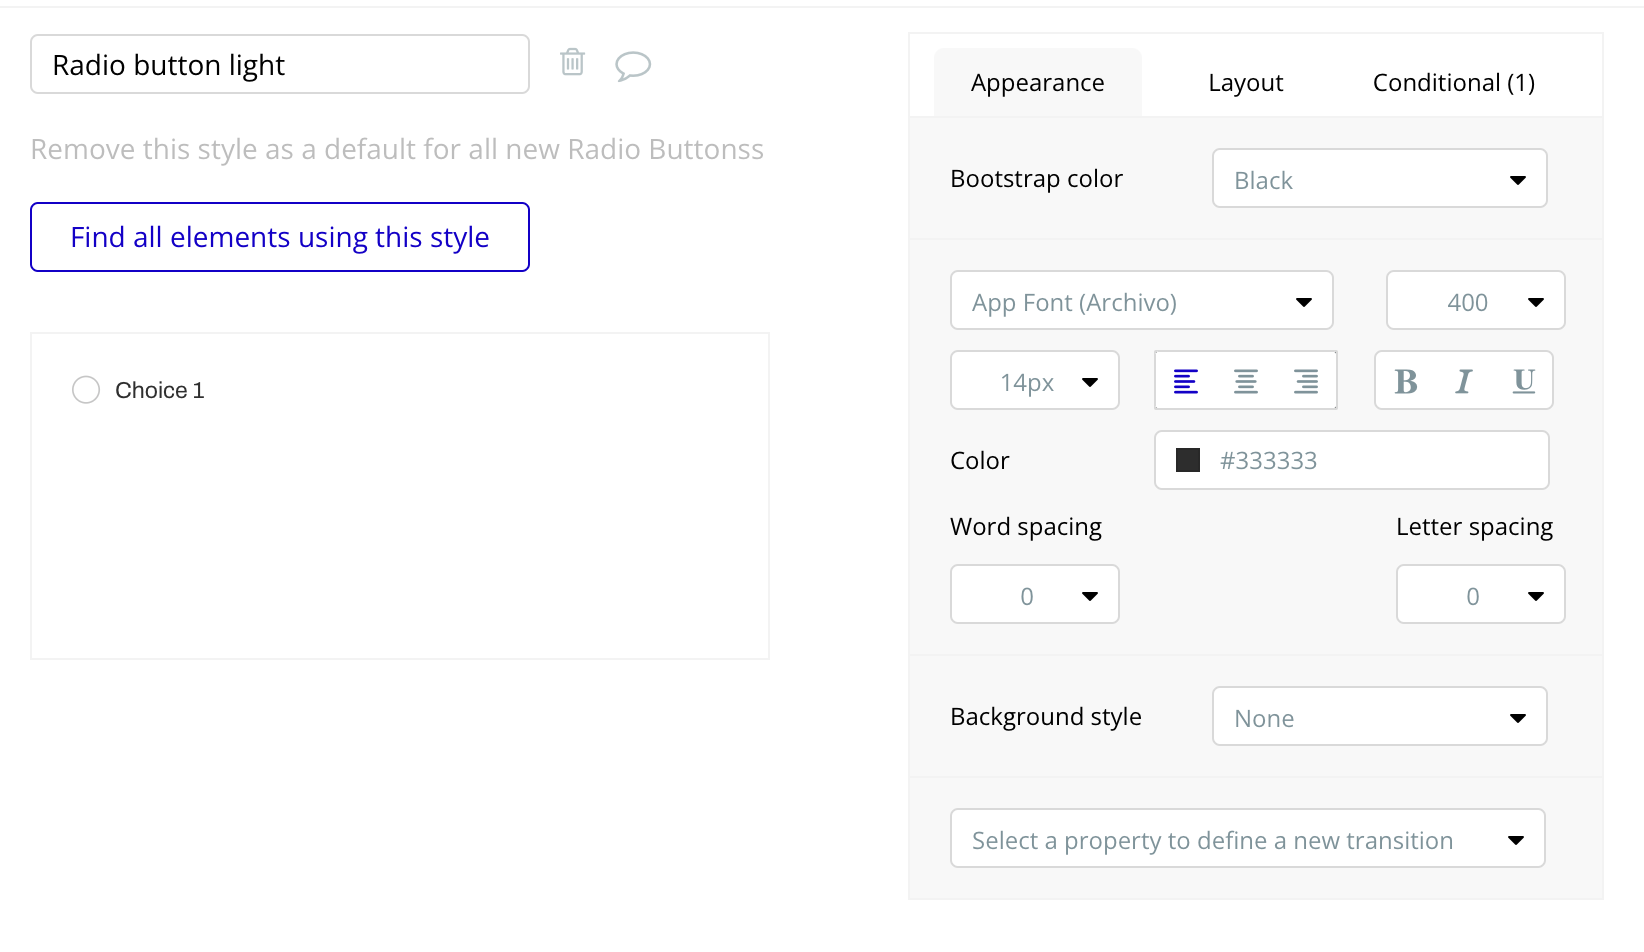Switch to the Layout tab
The image size is (1644, 952).
tap(1245, 83)
